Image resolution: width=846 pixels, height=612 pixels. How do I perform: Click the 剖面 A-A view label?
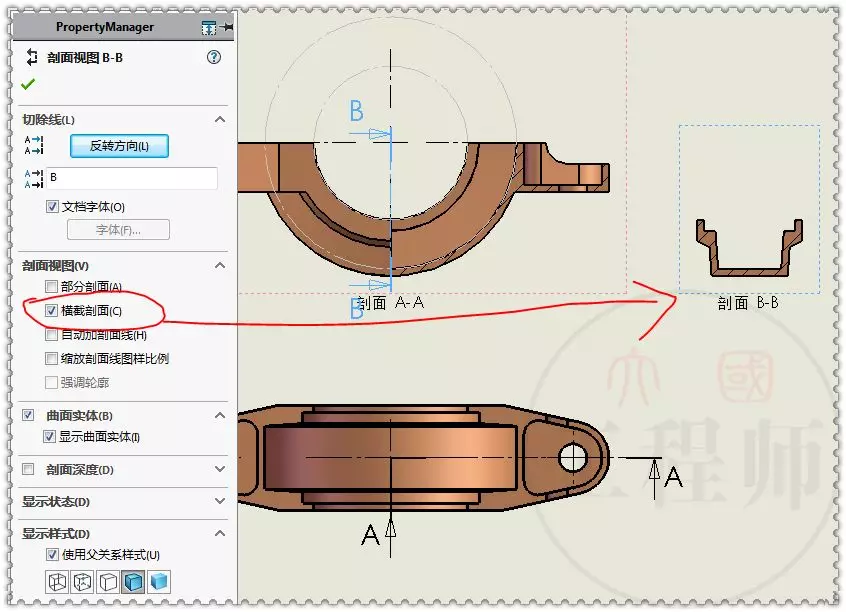[391, 303]
